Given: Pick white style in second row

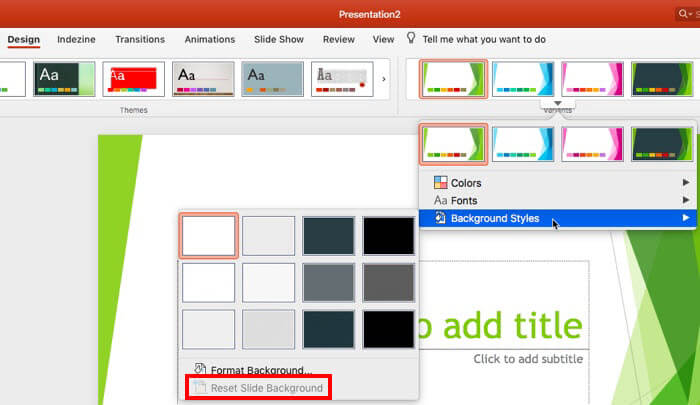Looking at the screenshot, I should [208, 283].
